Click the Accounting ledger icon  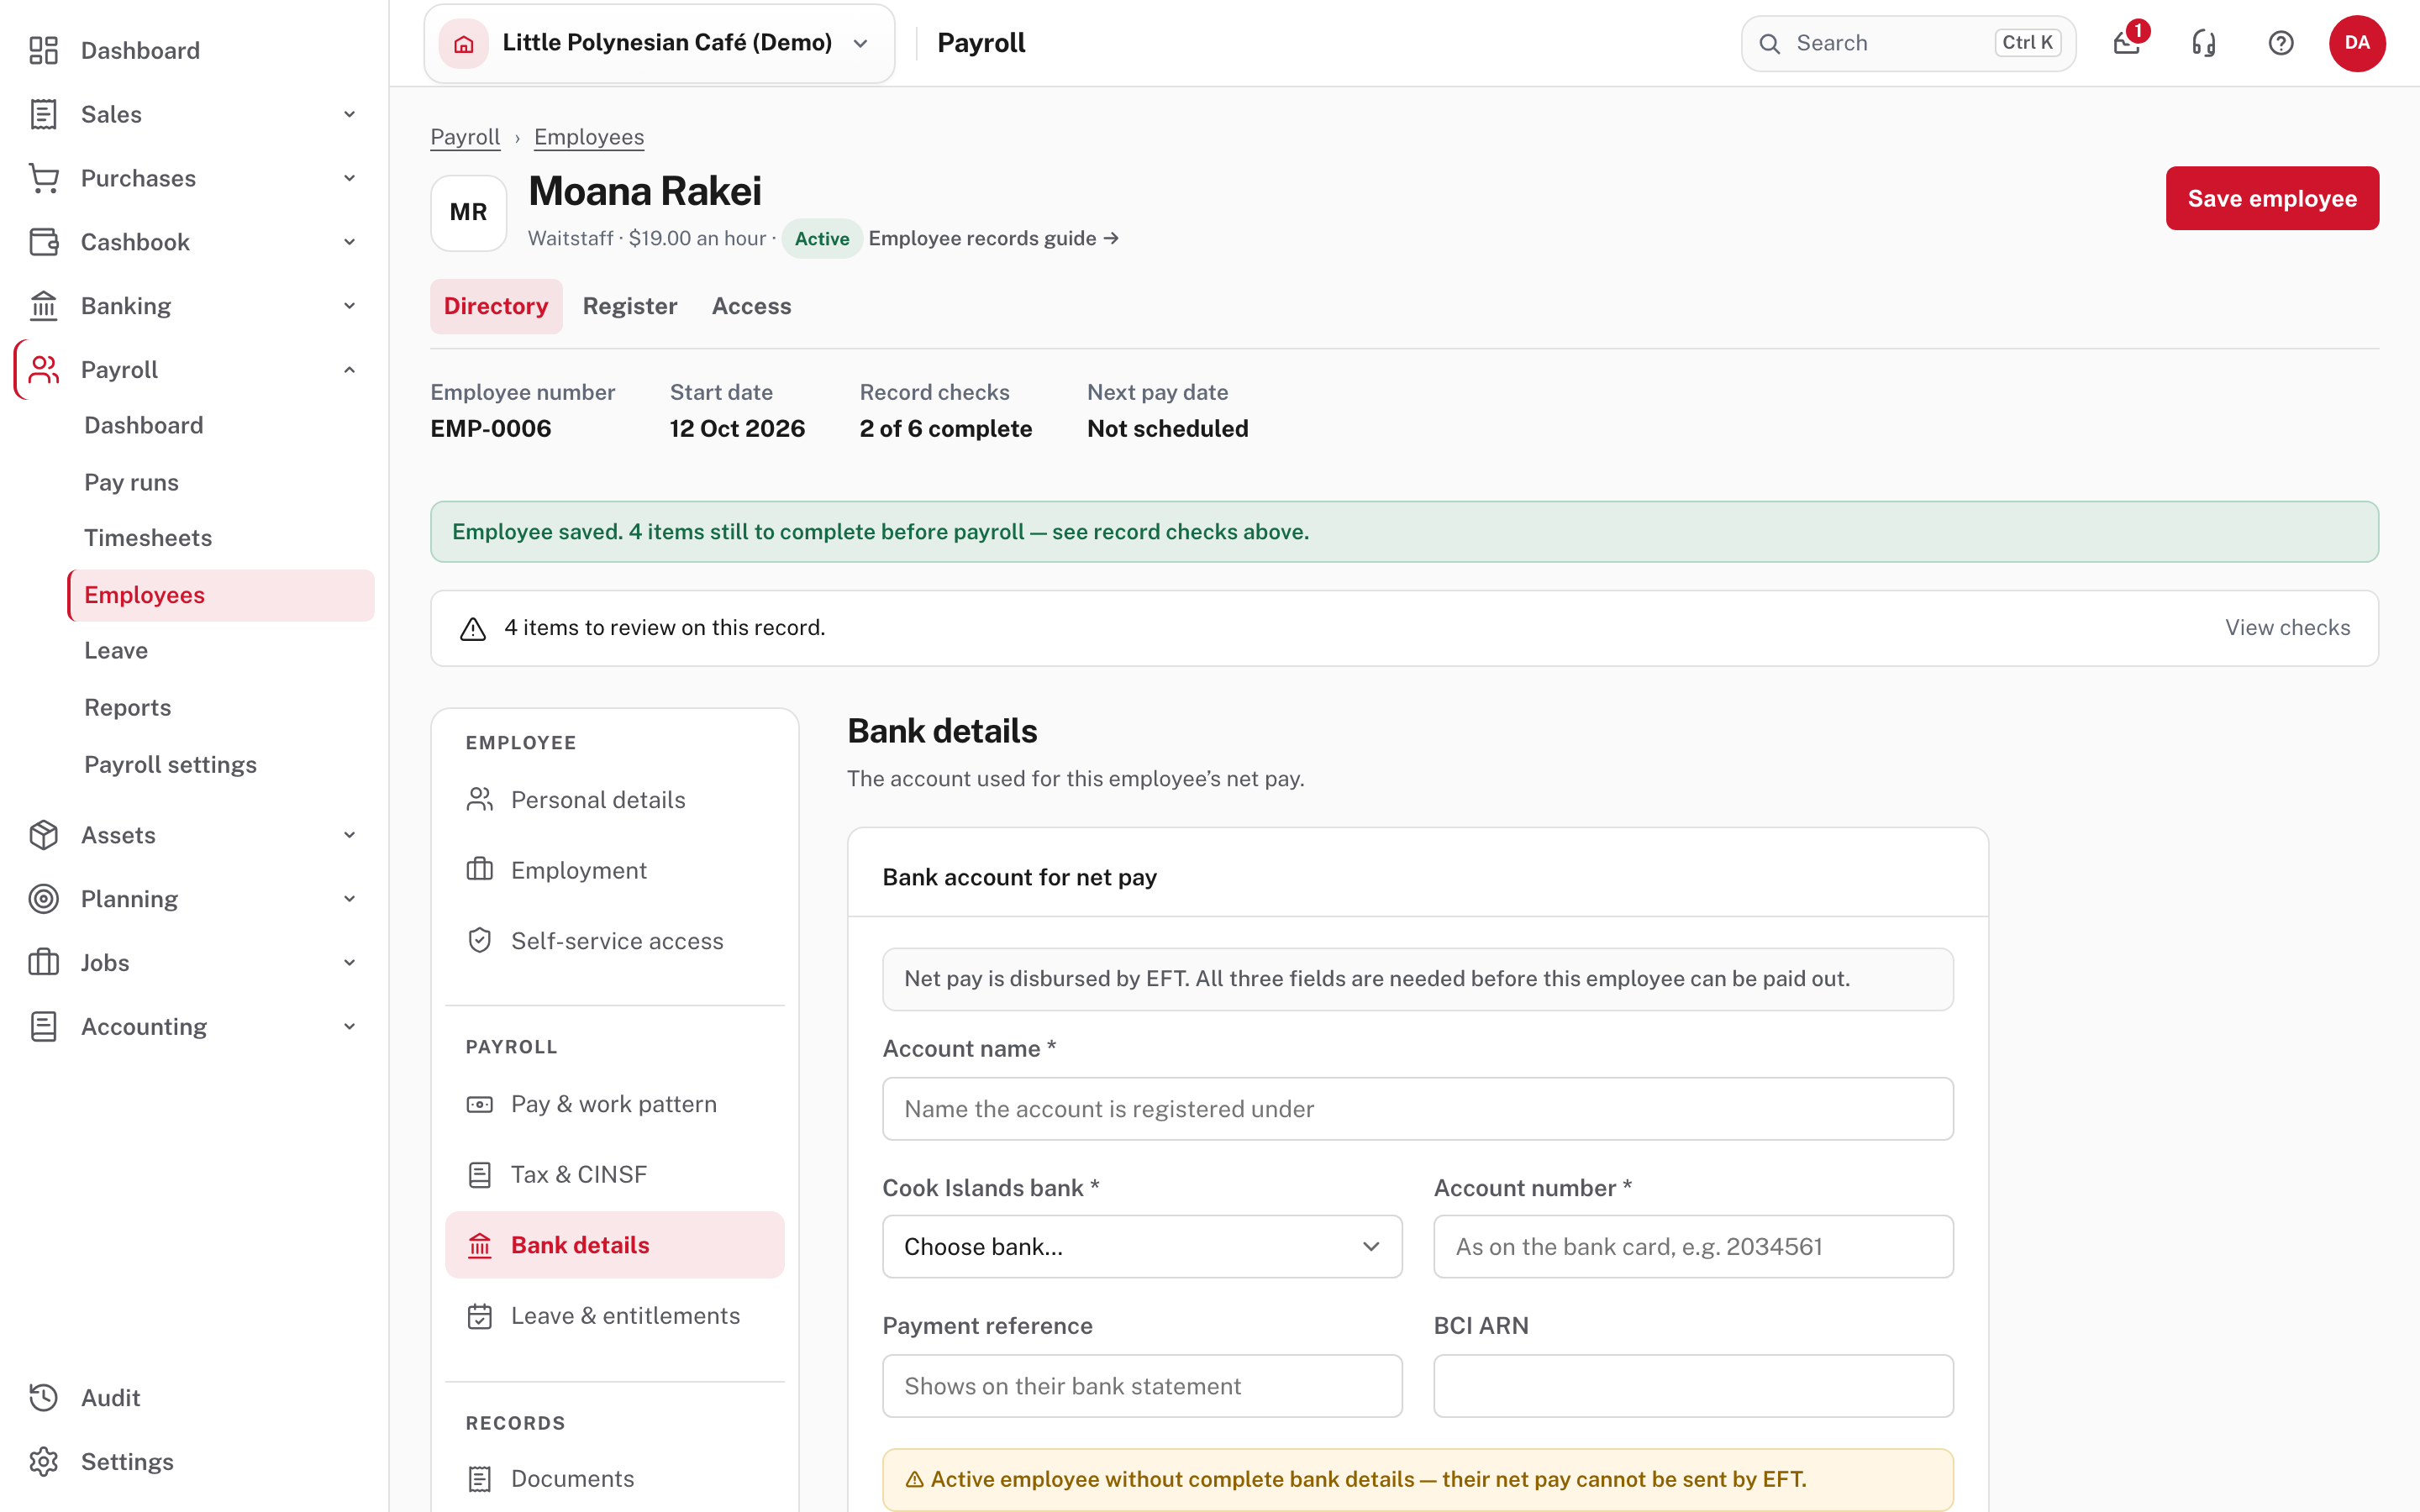43,1027
